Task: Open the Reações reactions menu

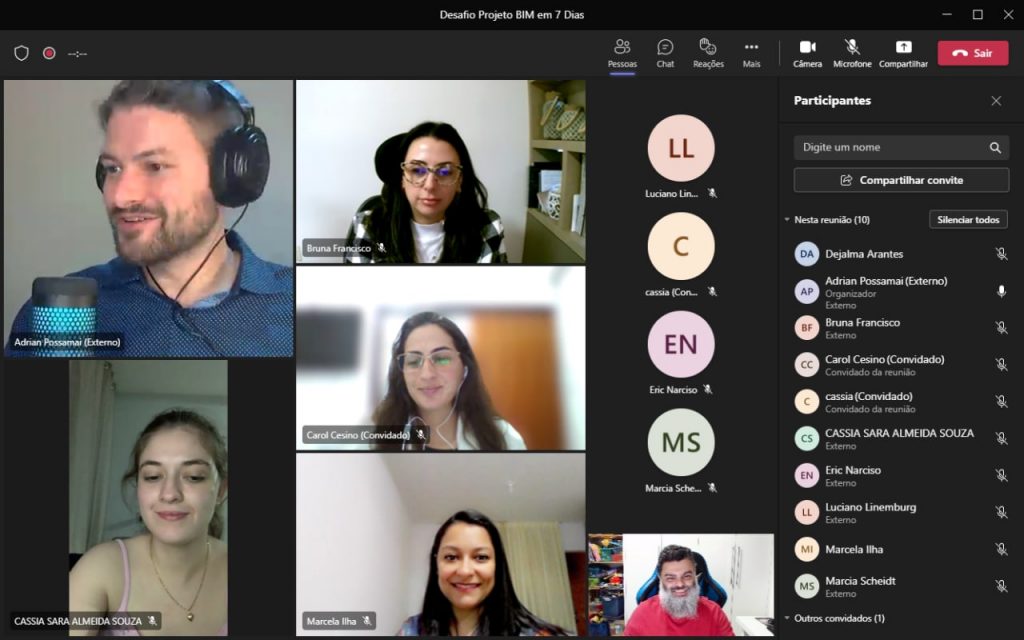Action: point(708,52)
